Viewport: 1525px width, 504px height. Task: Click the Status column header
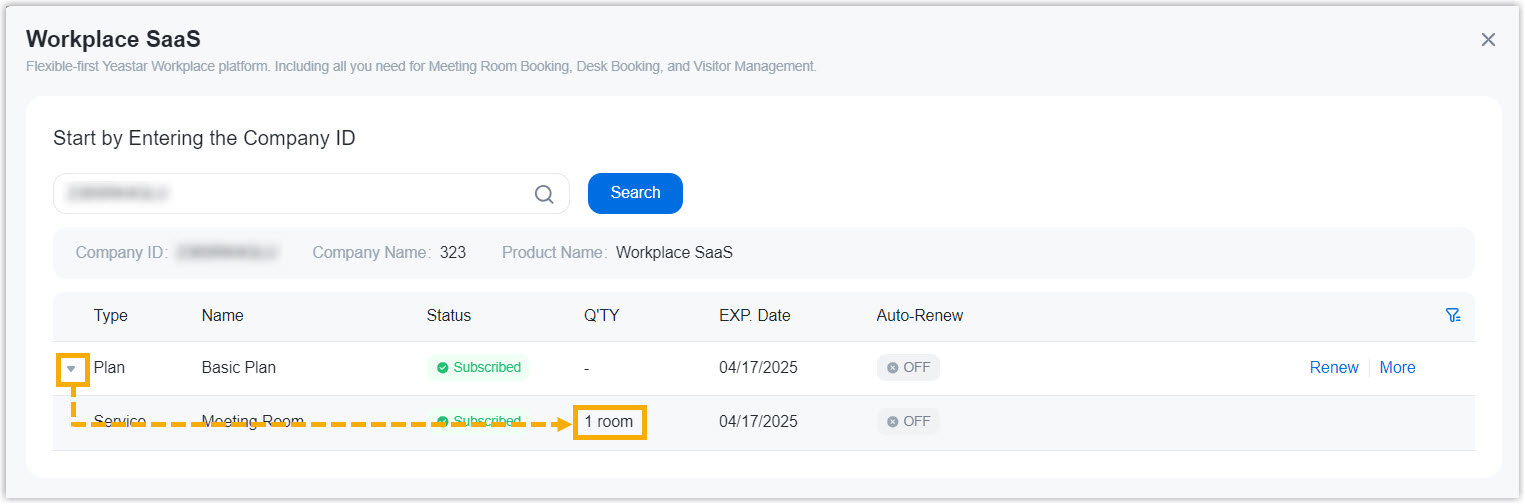(448, 316)
